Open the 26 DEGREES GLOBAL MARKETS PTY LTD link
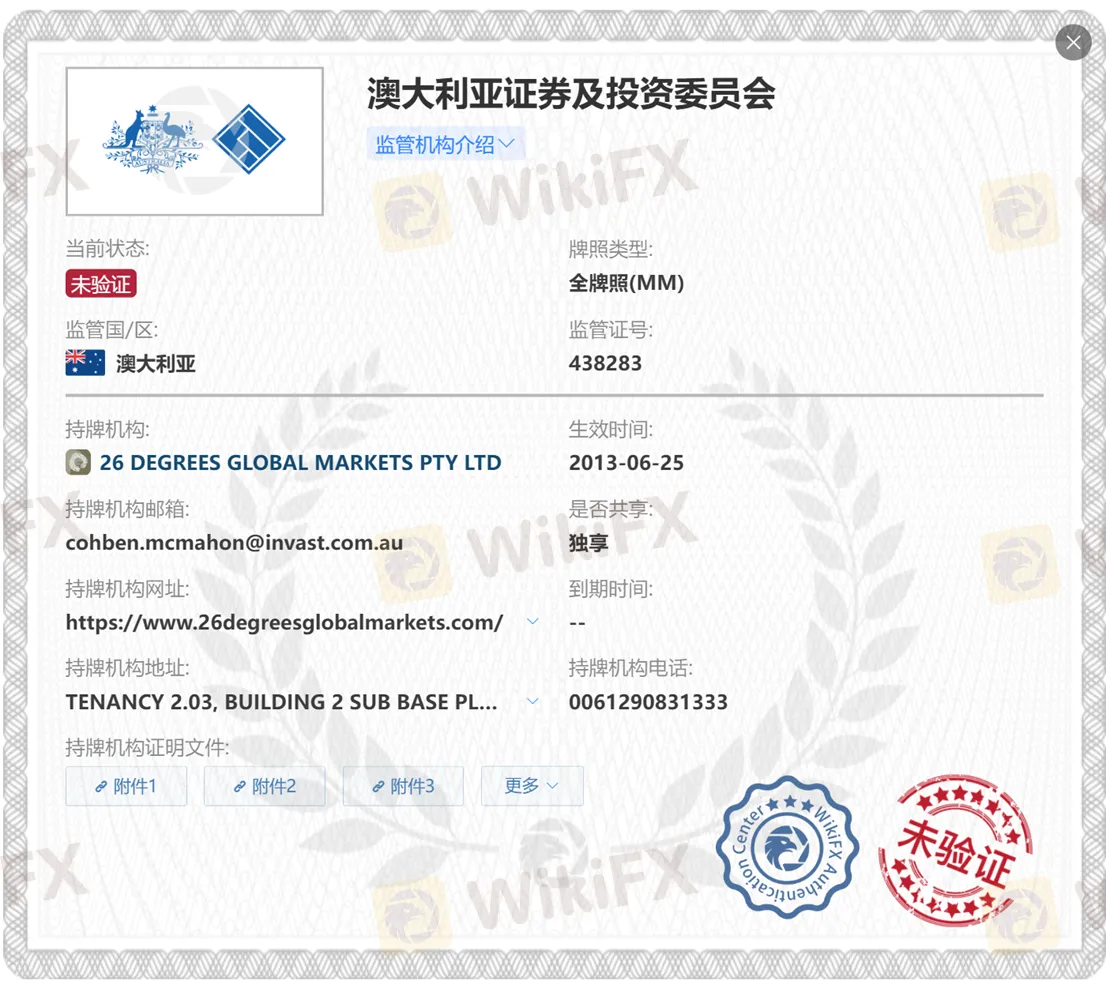The width and height of the screenshot is (1106, 985). 300,463
